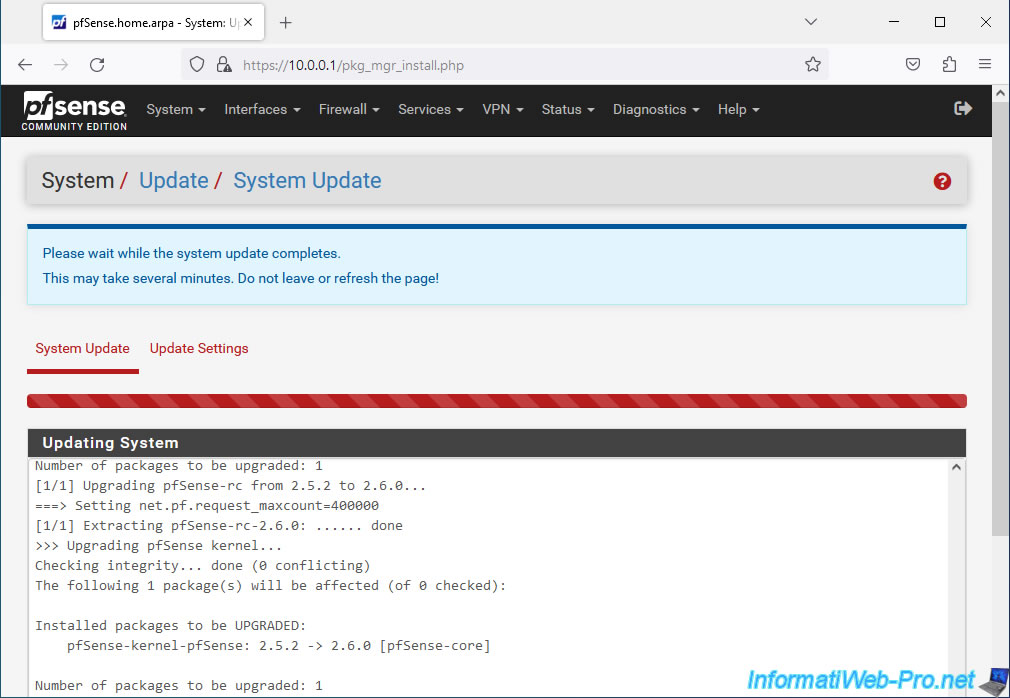Click the page vertical scrollbar thumb
Screen dimensions: 1010x698
(1000, 319)
